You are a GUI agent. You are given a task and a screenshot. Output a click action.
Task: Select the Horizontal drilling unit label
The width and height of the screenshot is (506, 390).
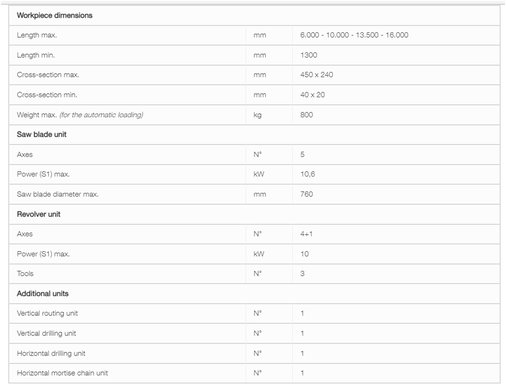[51, 353]
